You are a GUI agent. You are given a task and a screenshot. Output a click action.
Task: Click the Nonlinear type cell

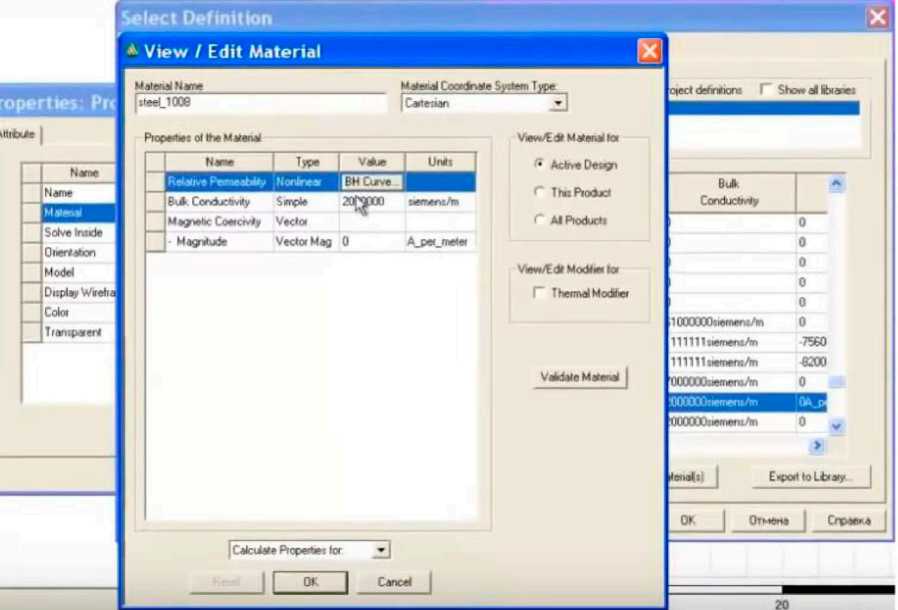click(x=306, y=182)
